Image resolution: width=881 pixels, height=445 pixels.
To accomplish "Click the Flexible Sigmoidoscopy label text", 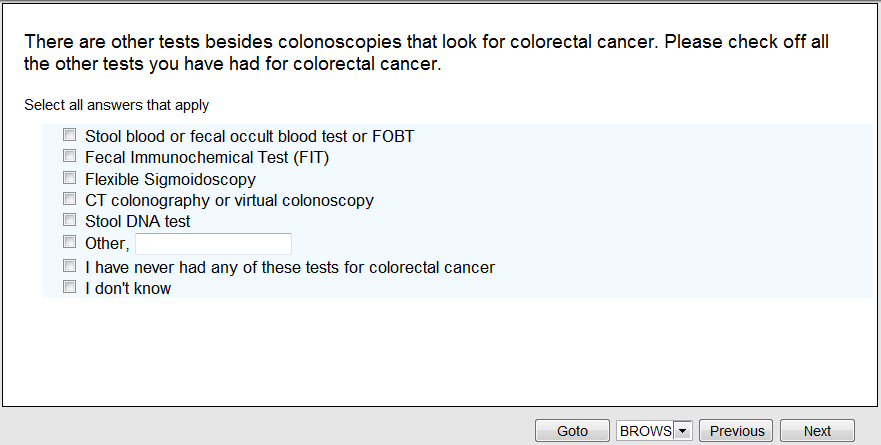I will click(x=170, y=180).
